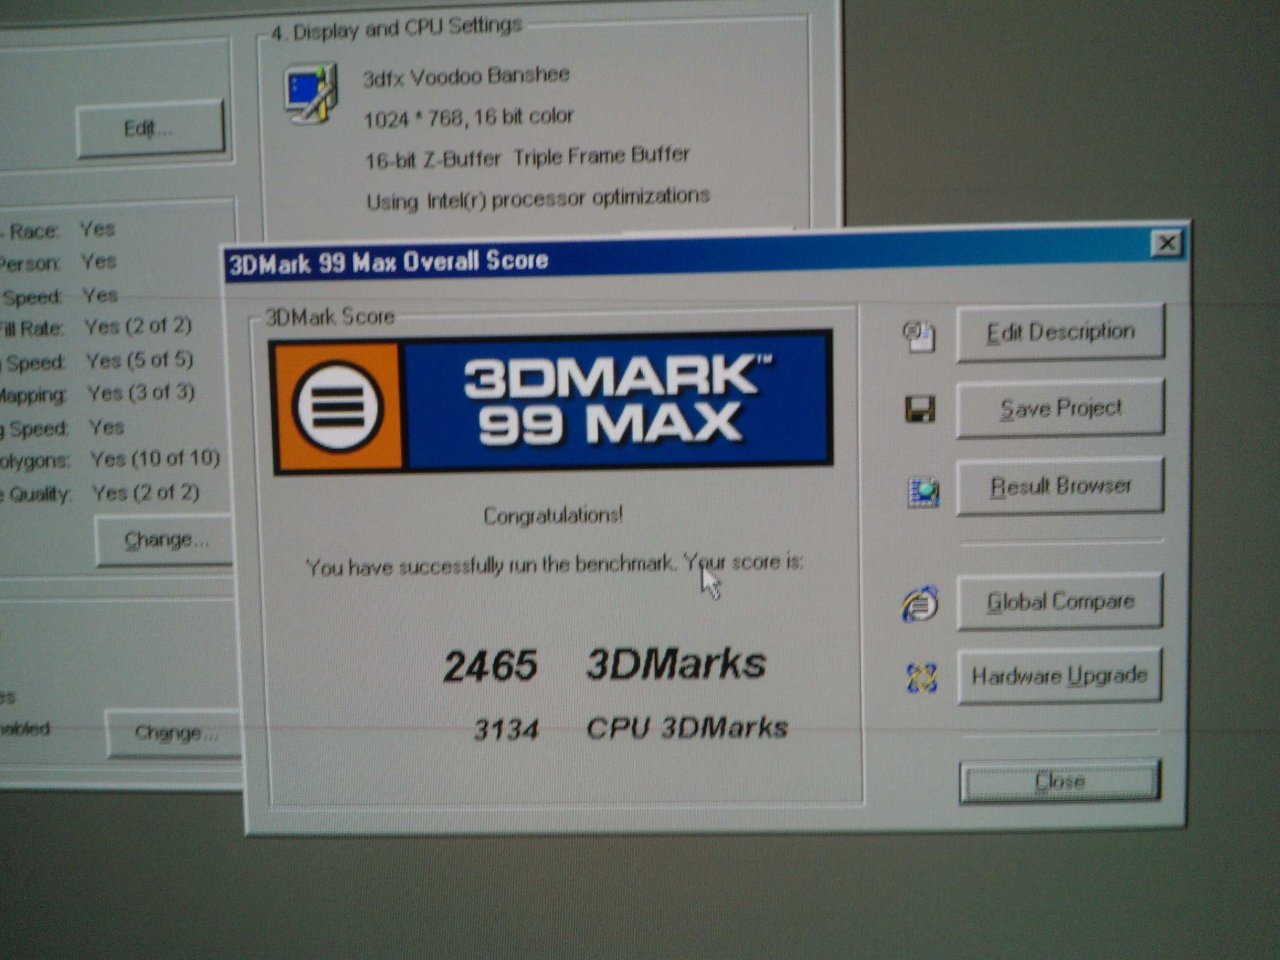Click the Yes (5 of 5) value
Viewport: 1280px width, 960px height.
click(x=139, y=360)
